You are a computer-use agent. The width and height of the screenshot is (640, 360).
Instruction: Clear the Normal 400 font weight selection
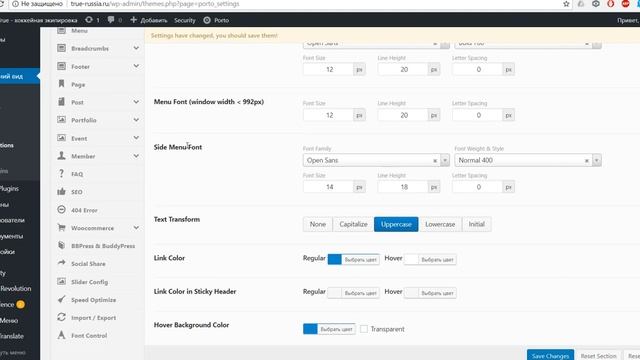pyautogui.click(x=587, y=161)
